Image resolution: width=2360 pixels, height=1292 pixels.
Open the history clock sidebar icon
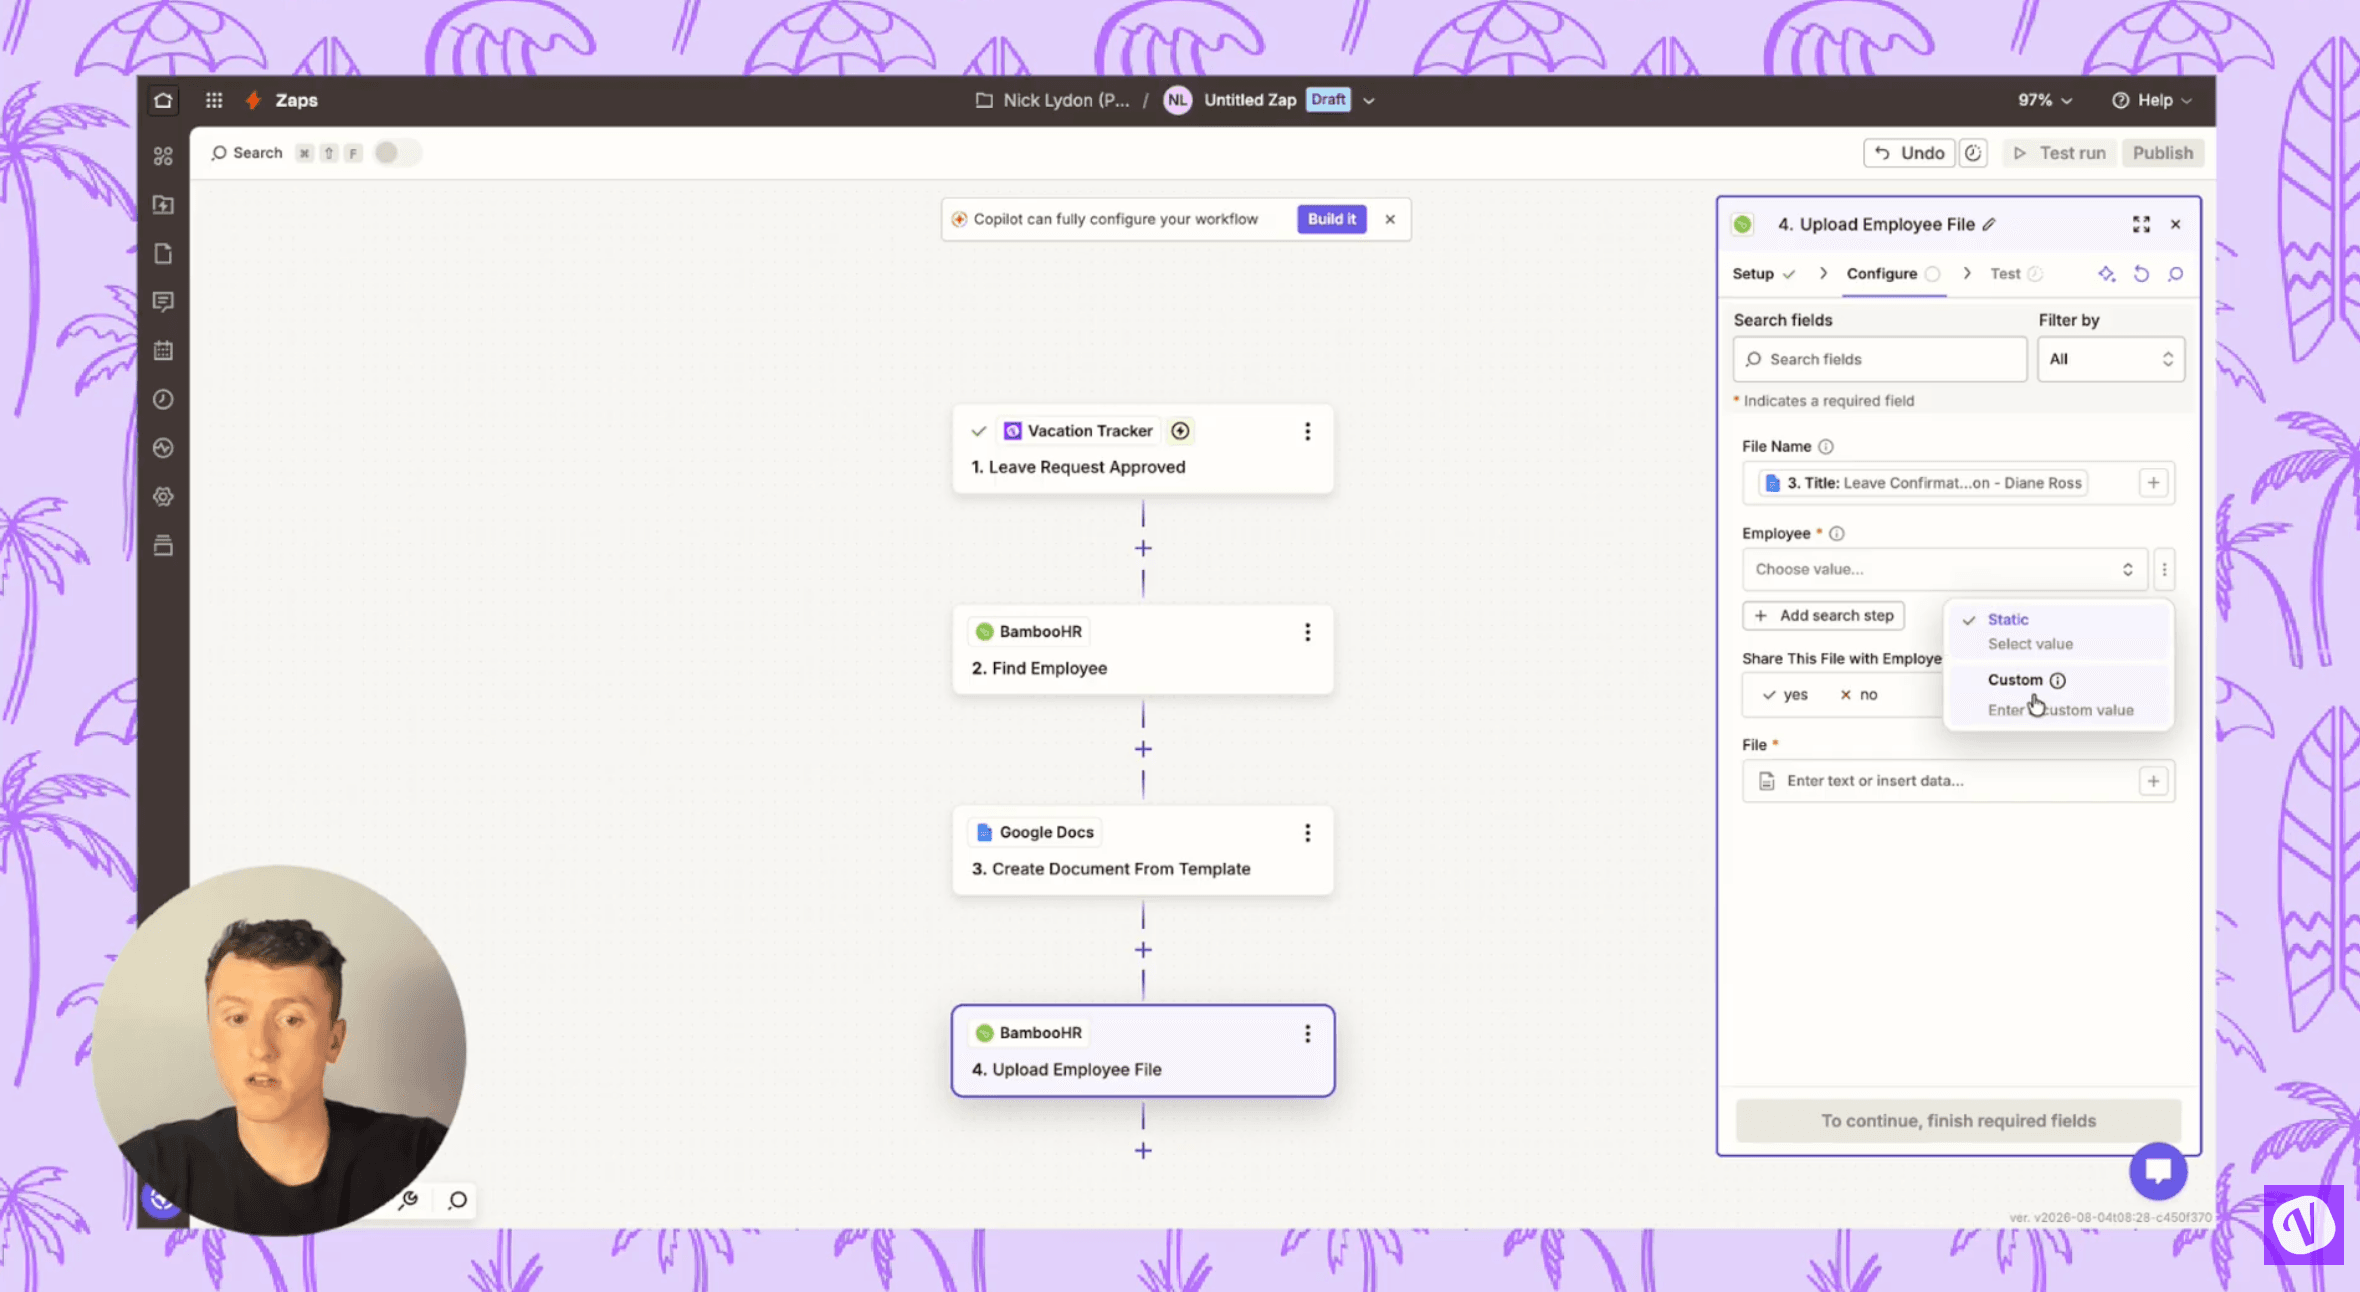163,399
